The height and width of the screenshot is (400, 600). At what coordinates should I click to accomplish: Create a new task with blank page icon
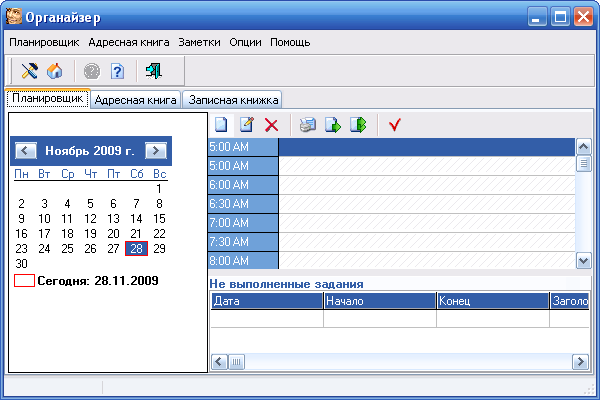pos(221,125)
